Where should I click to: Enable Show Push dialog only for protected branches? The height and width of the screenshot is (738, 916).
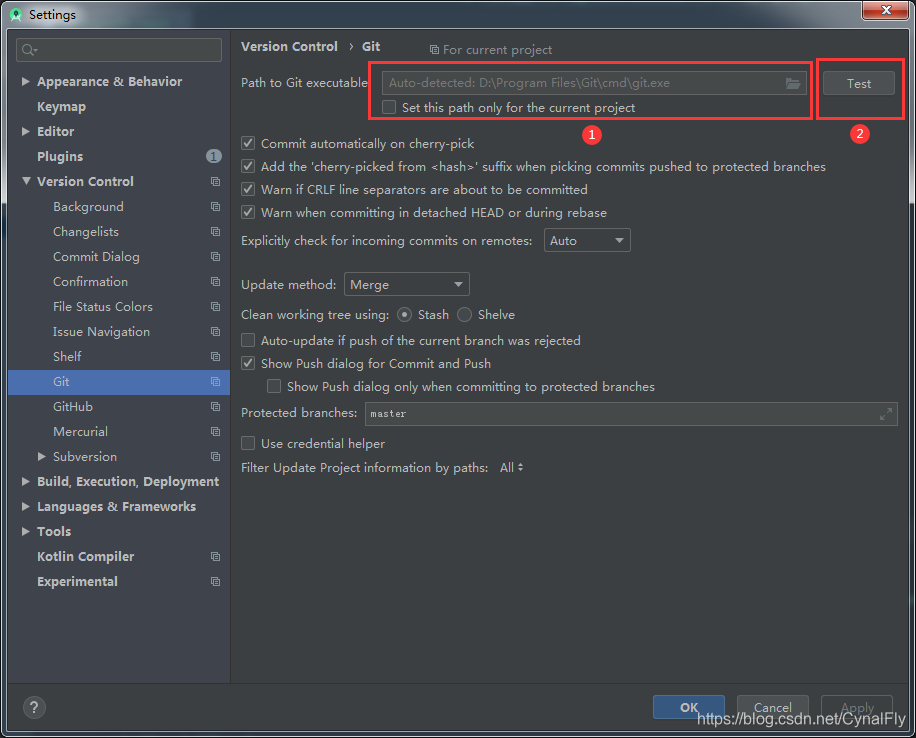click(274, 387)
